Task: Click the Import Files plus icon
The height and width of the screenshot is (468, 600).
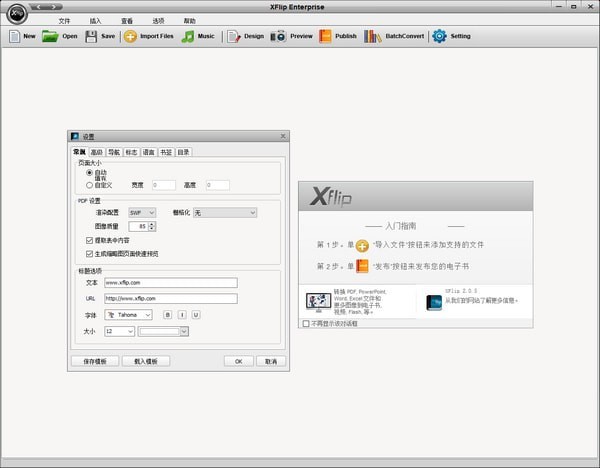Action: [130, 36]
